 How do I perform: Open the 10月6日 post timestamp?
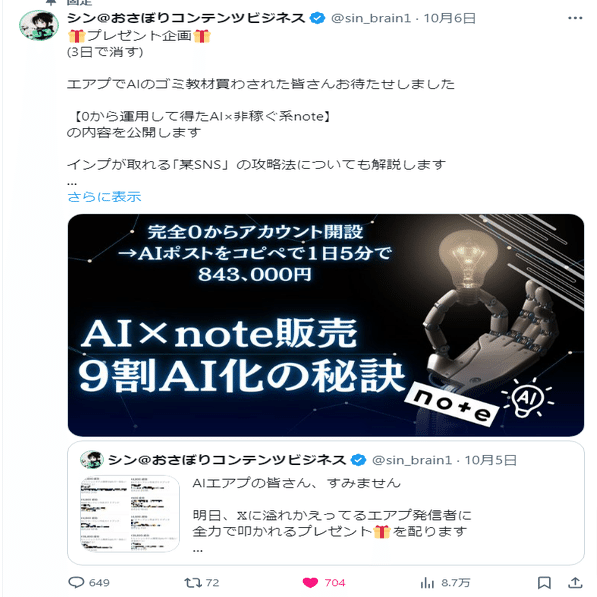point(449,18)
